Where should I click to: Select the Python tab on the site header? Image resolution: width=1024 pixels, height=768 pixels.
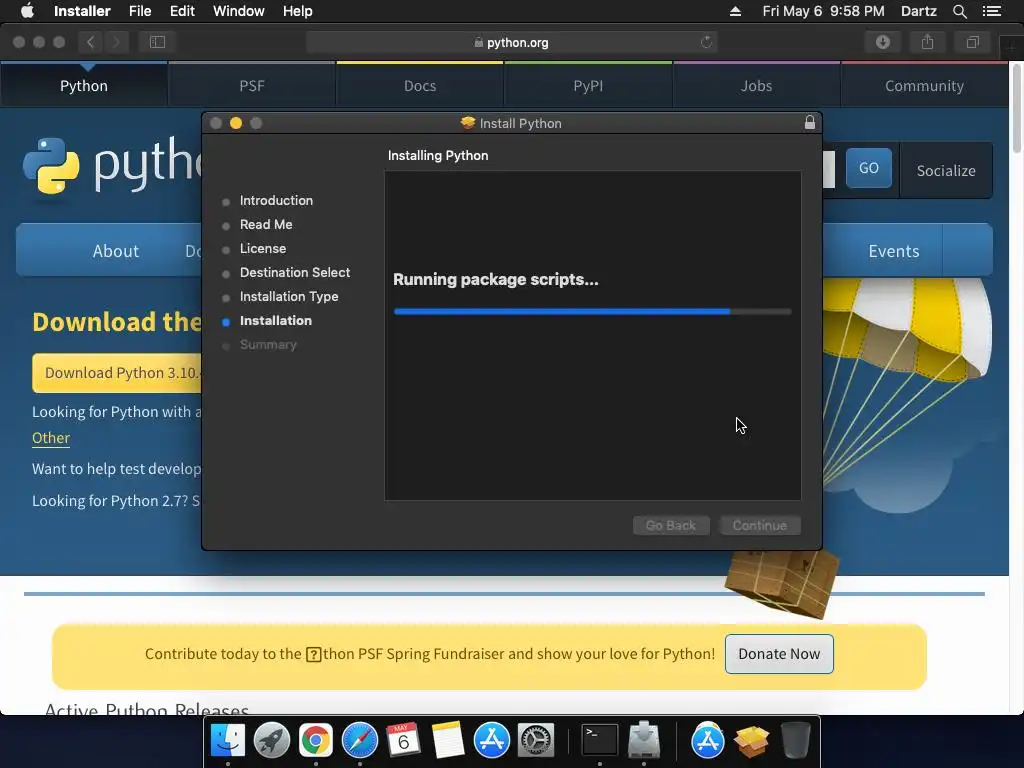(x=84, y=86)
